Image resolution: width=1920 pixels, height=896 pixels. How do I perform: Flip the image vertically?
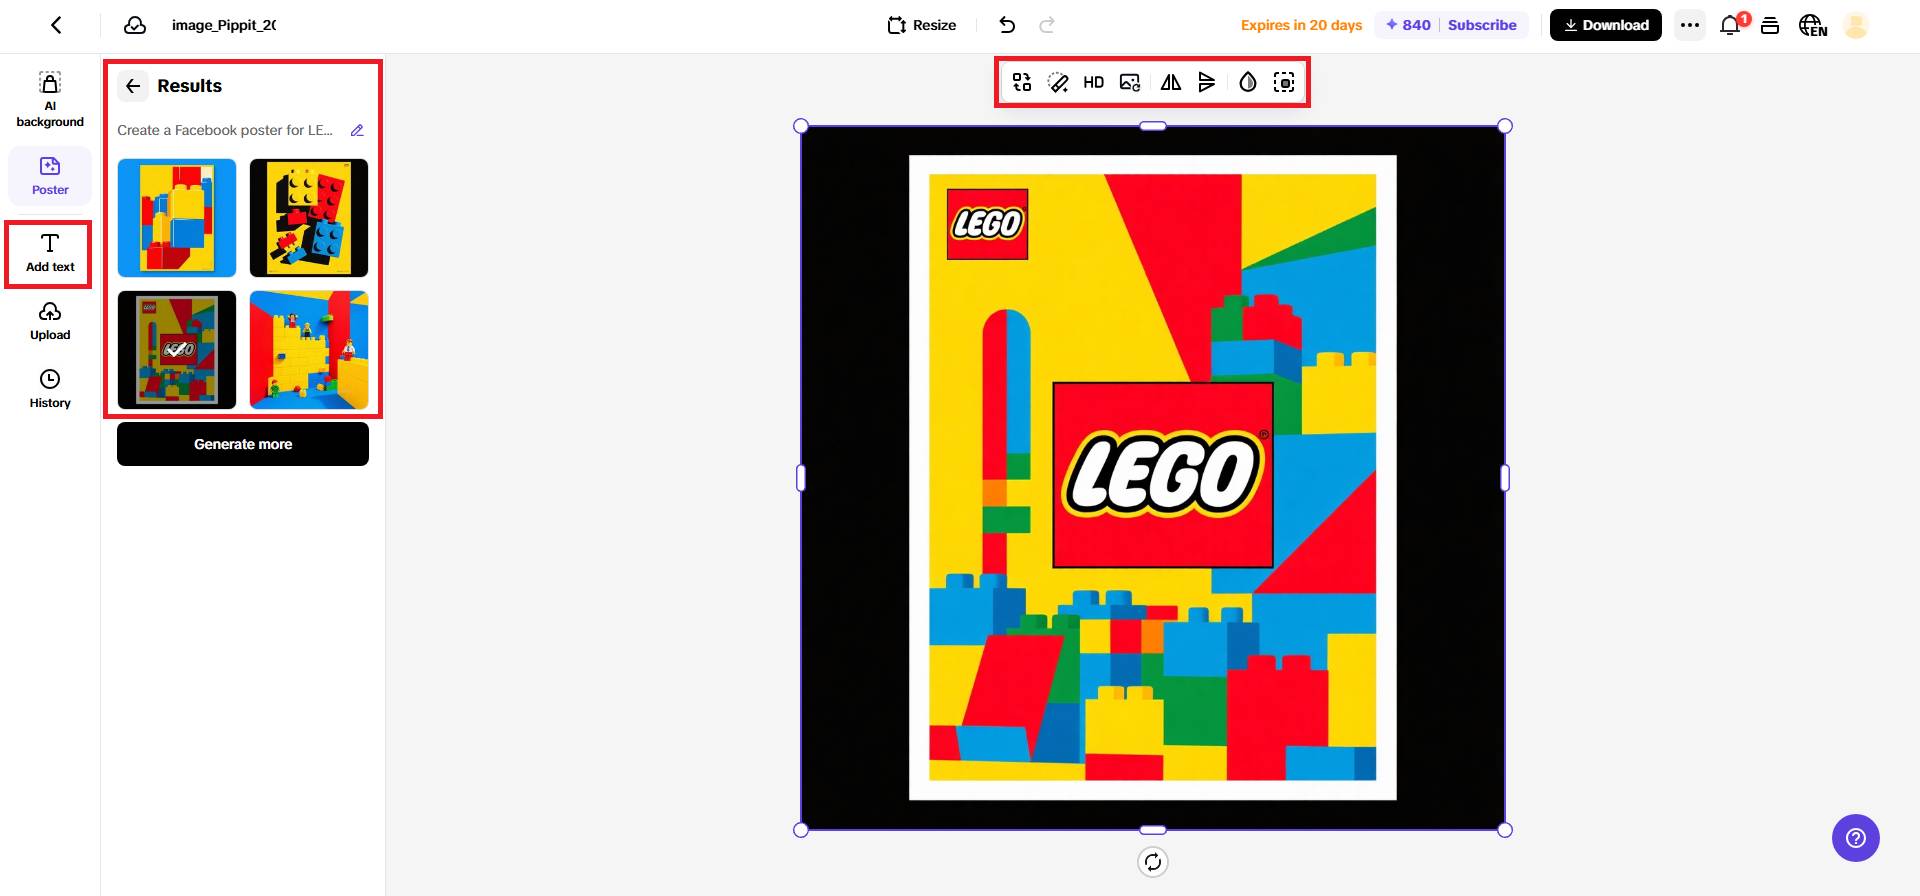tap(1207, 82)
